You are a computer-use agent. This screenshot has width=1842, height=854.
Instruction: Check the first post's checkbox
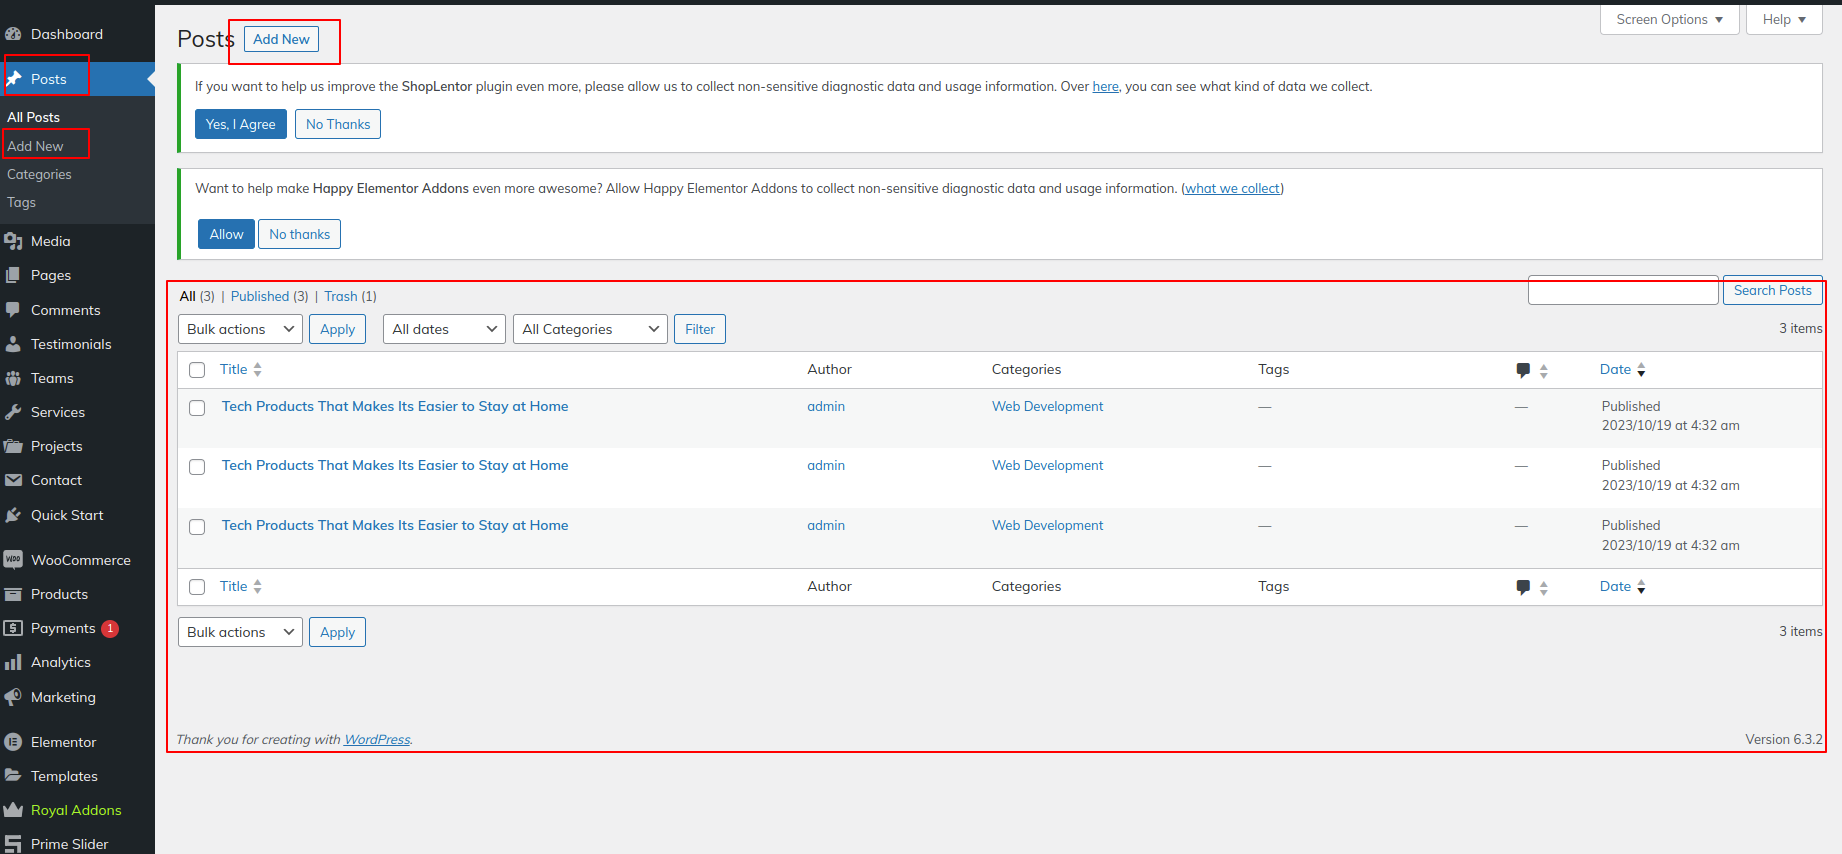tap(197, 408)
